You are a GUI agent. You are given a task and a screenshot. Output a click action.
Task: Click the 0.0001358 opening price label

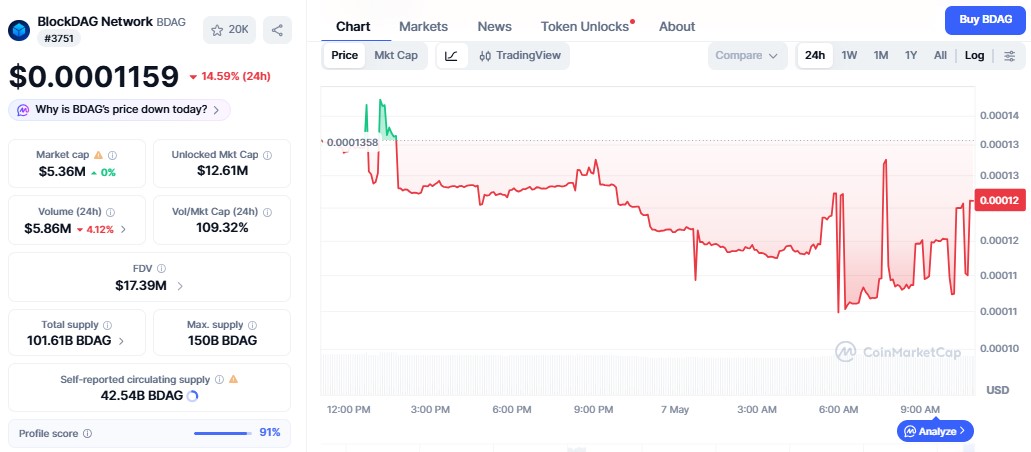click(x=352, y=143)
